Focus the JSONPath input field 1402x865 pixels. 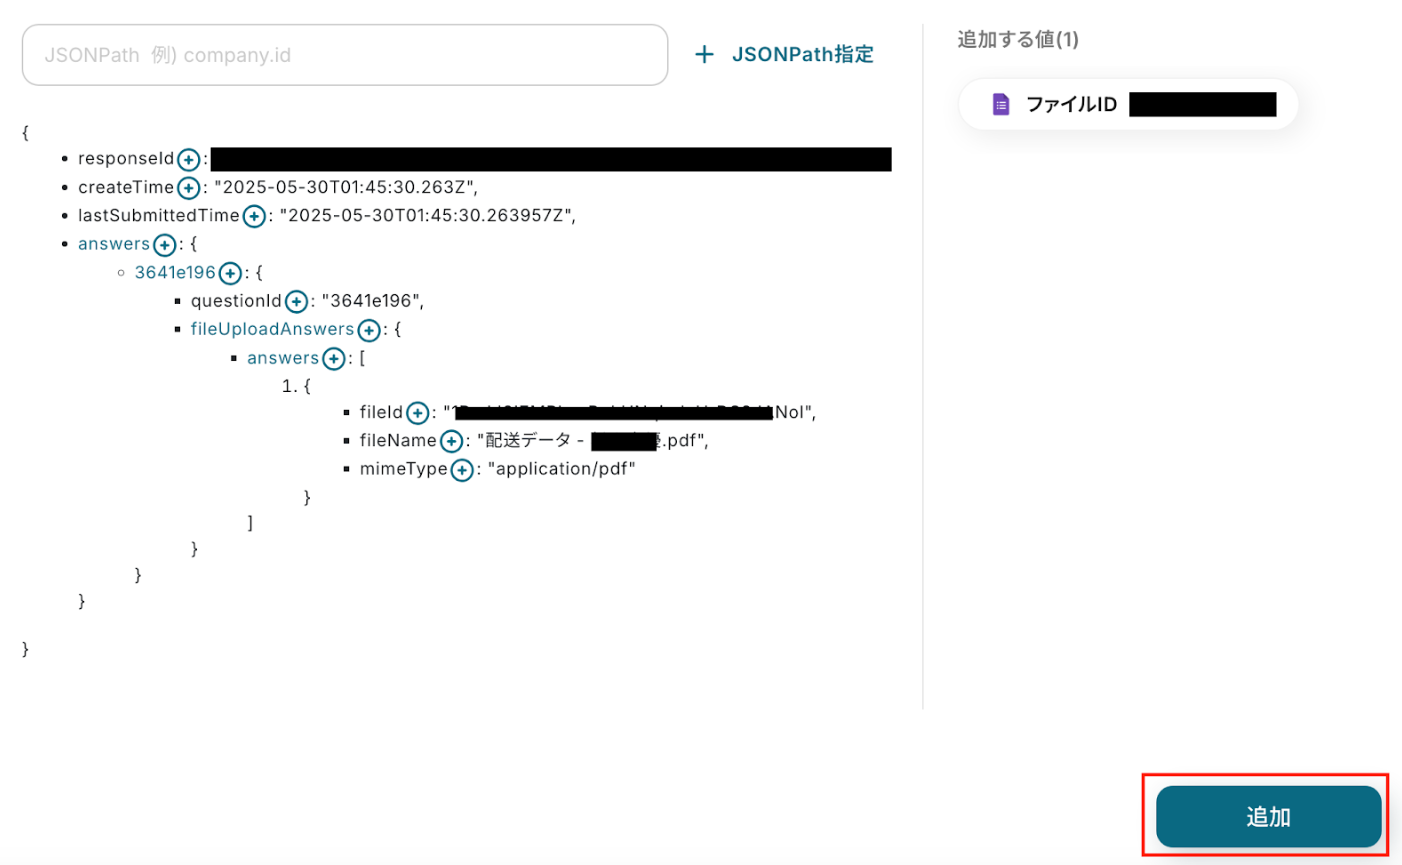pos(345,55)
